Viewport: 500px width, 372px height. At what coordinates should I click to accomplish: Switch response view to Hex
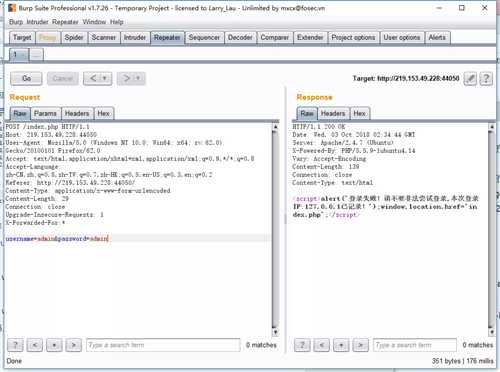pos(359,114)
